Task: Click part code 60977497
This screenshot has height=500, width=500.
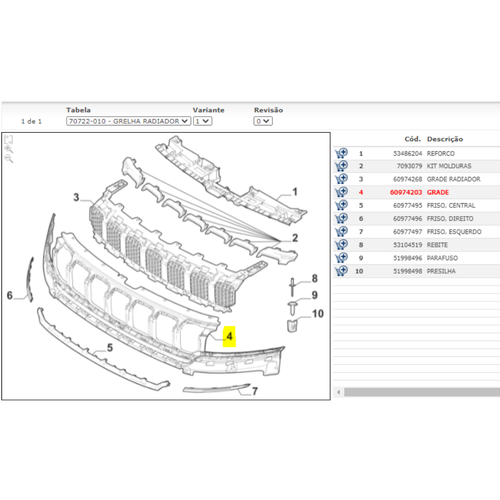Action: click(x=407, y=232)
